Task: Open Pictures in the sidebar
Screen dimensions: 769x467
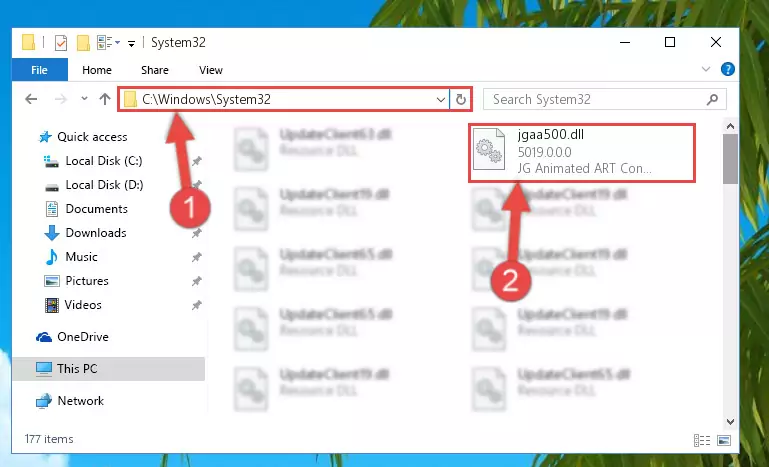Action: click(x=87, y=281)
